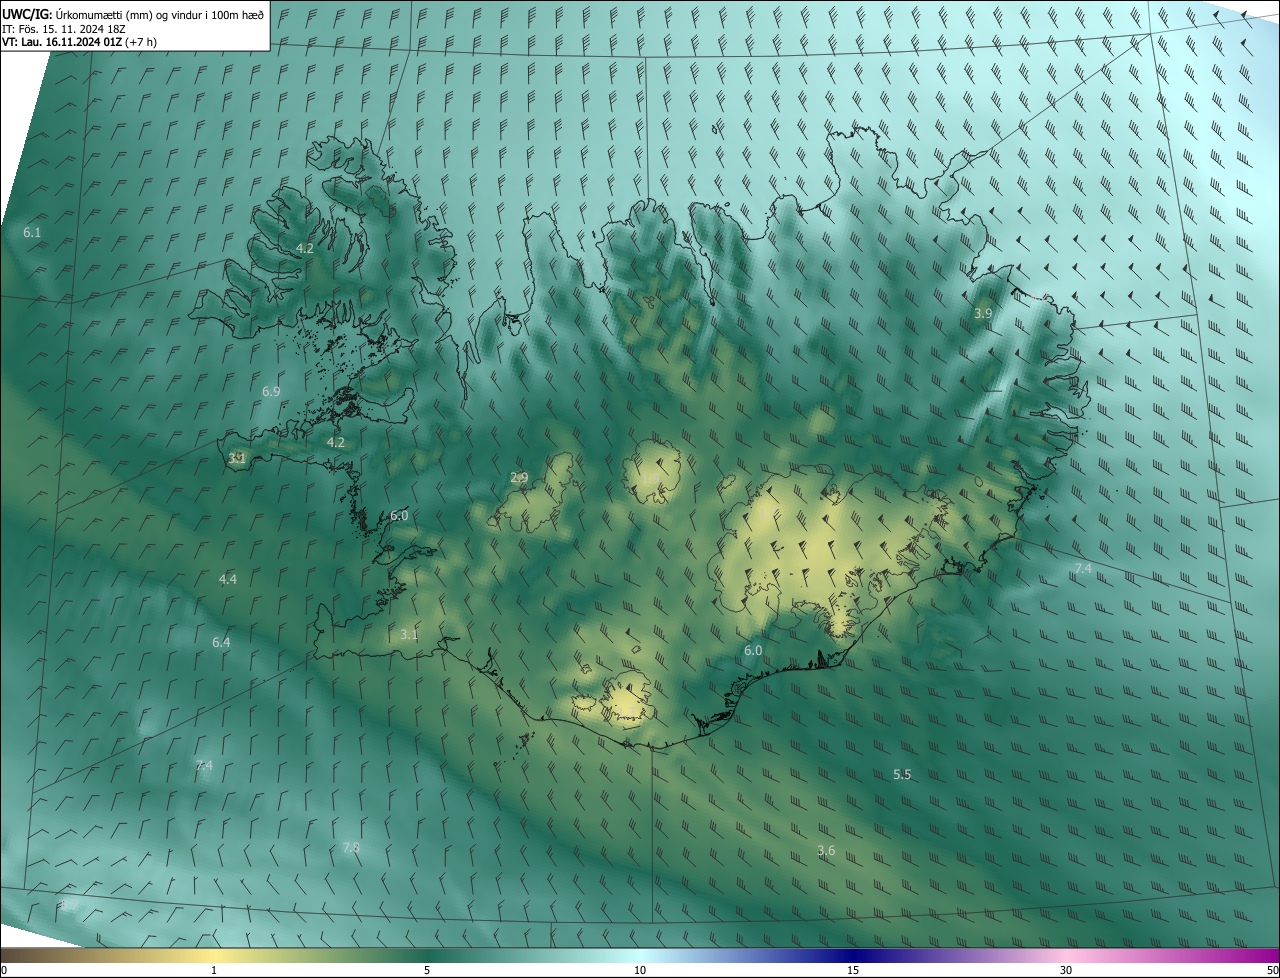
Task: Click the 4.2 value label over the Westfjords
Action: coord(305,248)
